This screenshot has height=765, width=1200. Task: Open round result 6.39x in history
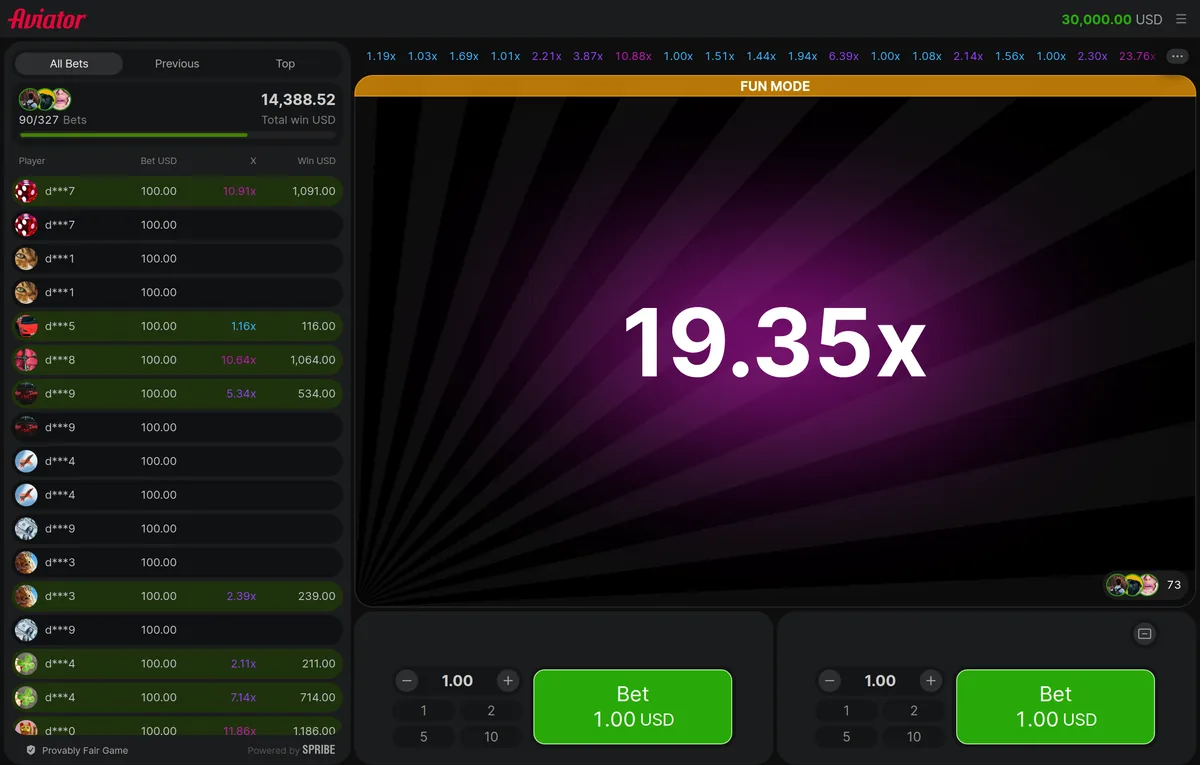pyautogui.click(x=844, y=57)
